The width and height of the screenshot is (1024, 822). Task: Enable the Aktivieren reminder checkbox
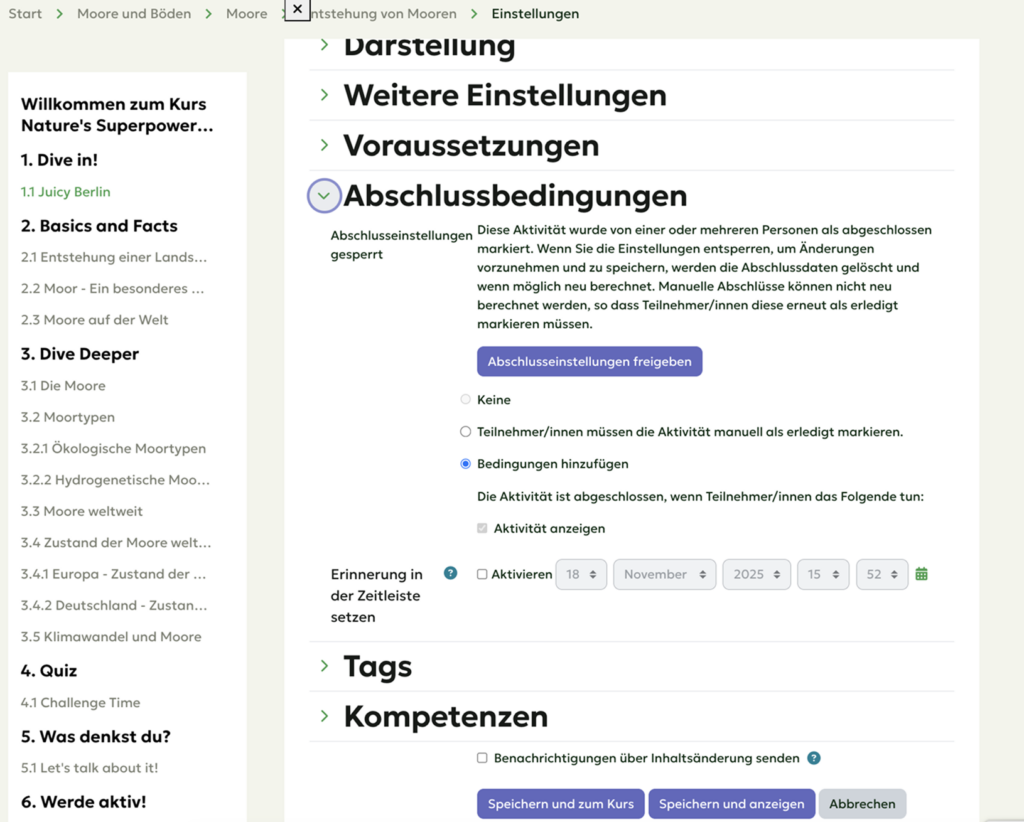[482, 575]
